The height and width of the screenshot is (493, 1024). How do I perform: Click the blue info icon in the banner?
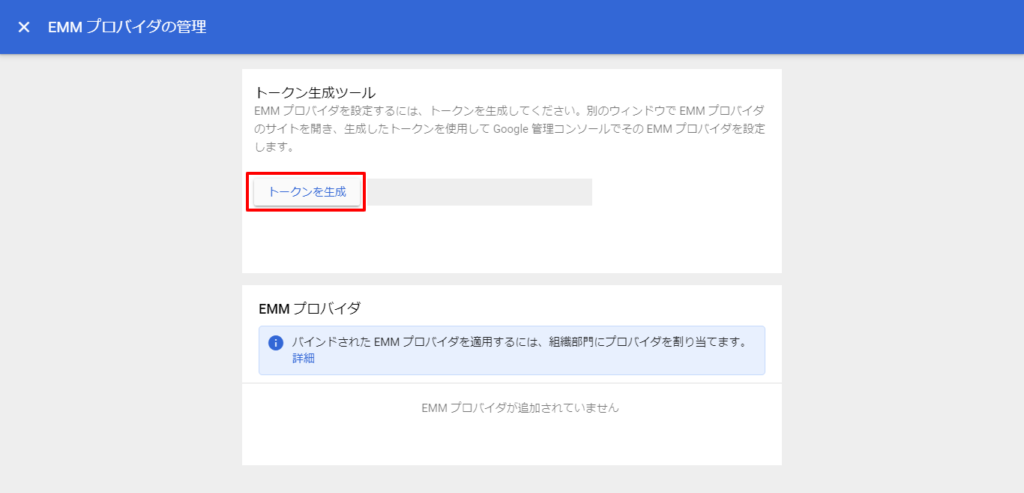coord(275,342)
